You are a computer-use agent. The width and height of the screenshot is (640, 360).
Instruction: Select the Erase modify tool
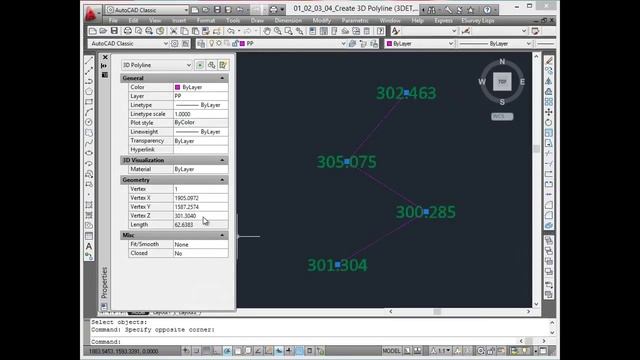point(549,61)
